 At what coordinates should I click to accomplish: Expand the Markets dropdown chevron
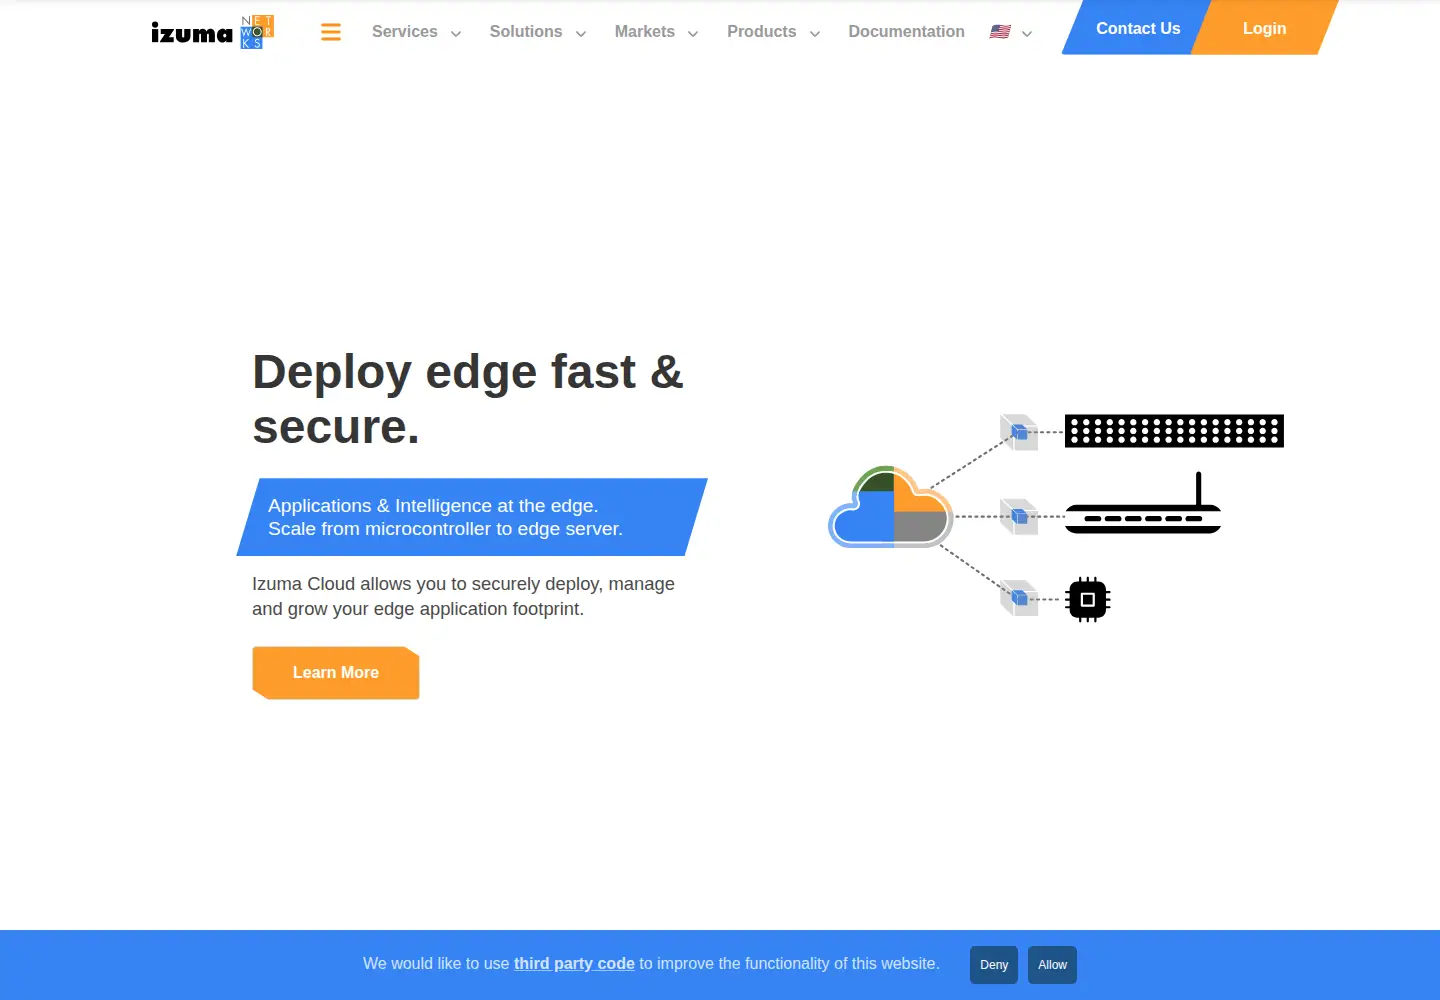693,34
